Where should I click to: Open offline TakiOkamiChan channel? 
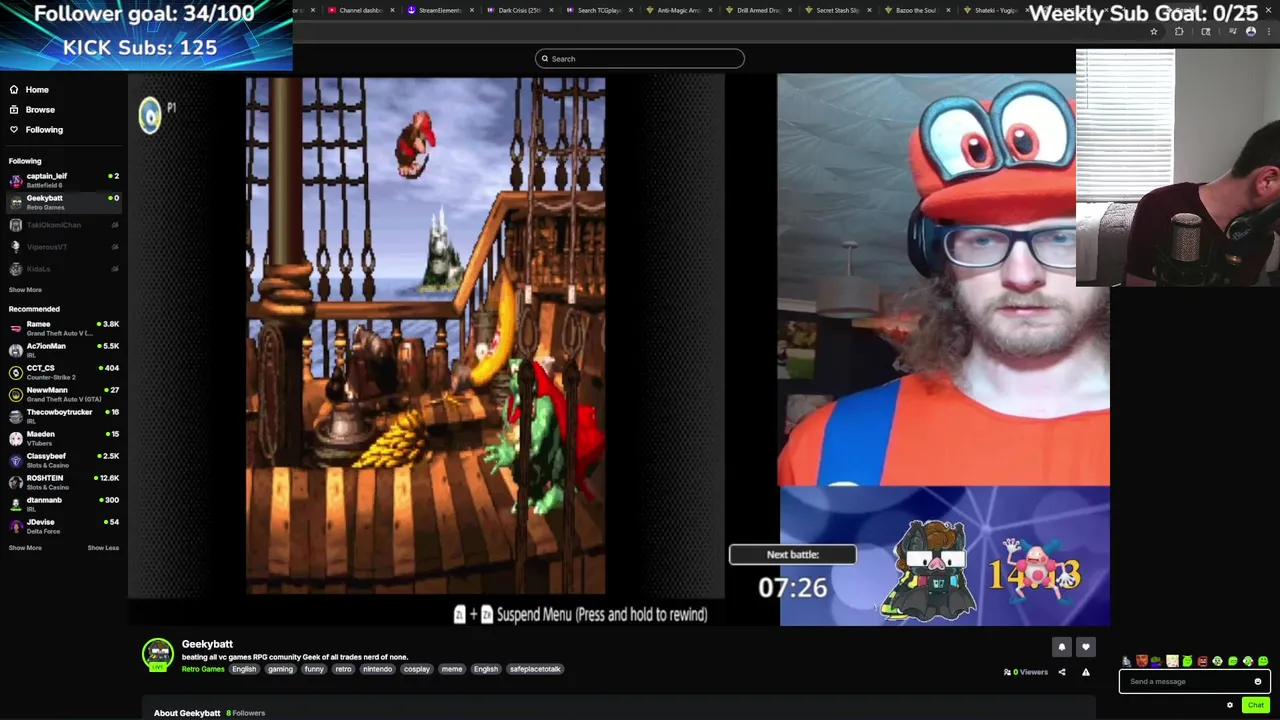click(x=64, y=225)
